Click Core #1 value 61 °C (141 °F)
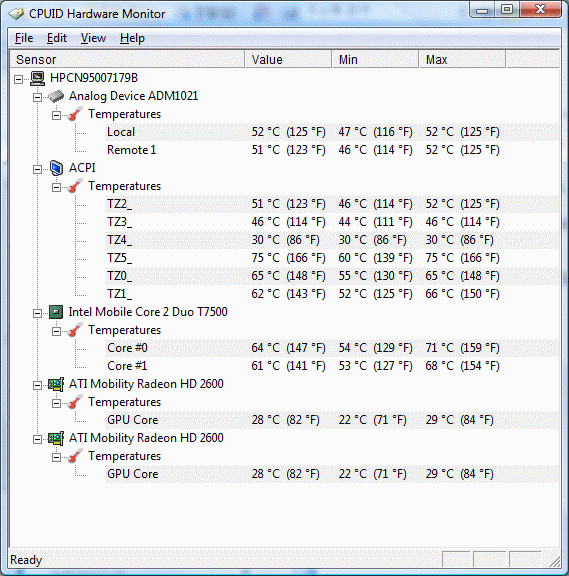This screenshot has height=576, width=569. (288, 366)
